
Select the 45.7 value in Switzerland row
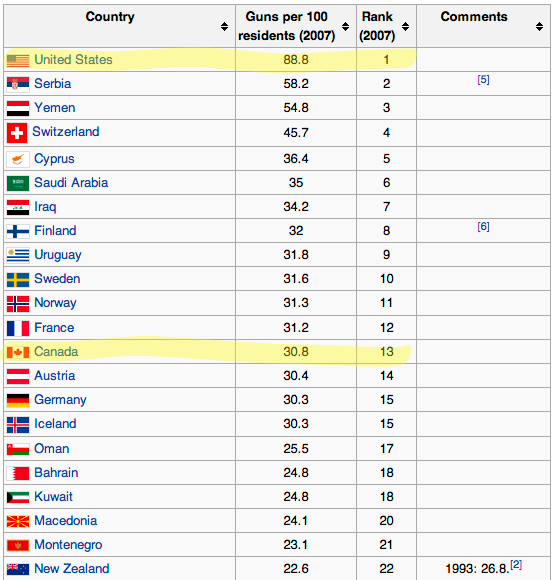(296, 133)
